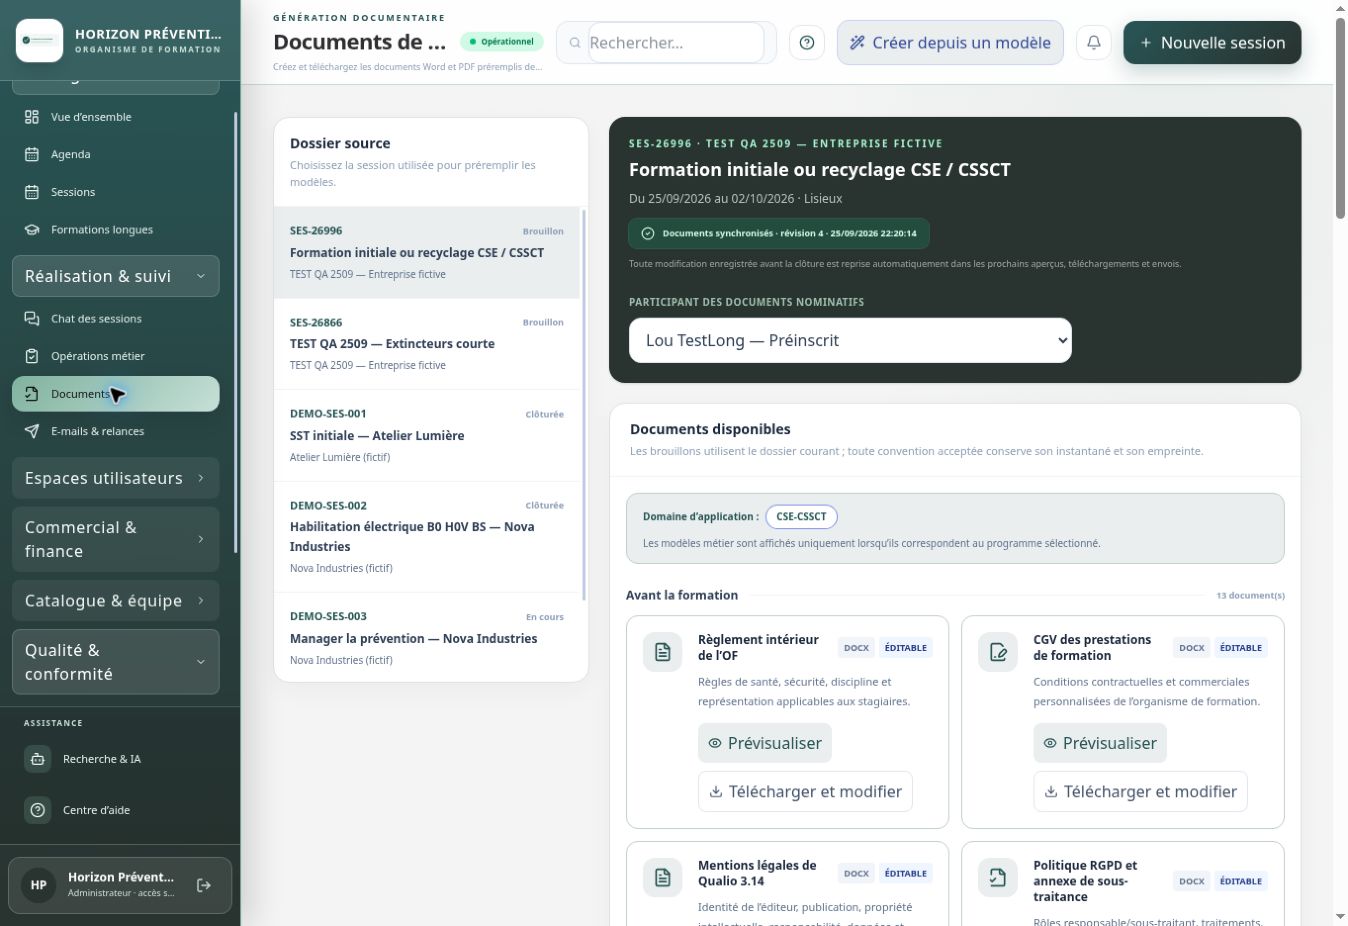Select session SES-26996 Formation initiale CSE

(x=427, y=253)
